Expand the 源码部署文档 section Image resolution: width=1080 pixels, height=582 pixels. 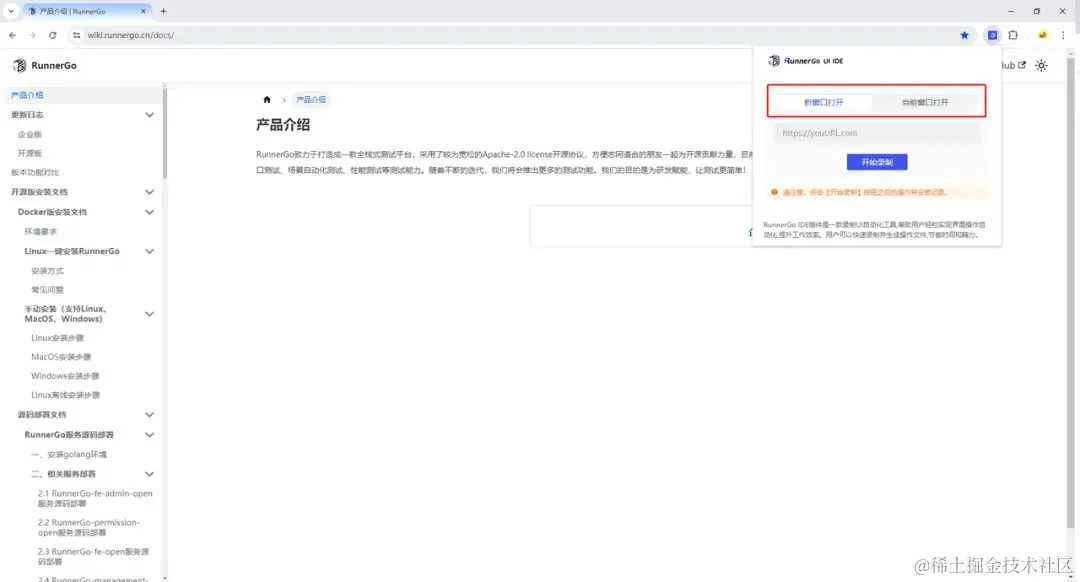149,414
